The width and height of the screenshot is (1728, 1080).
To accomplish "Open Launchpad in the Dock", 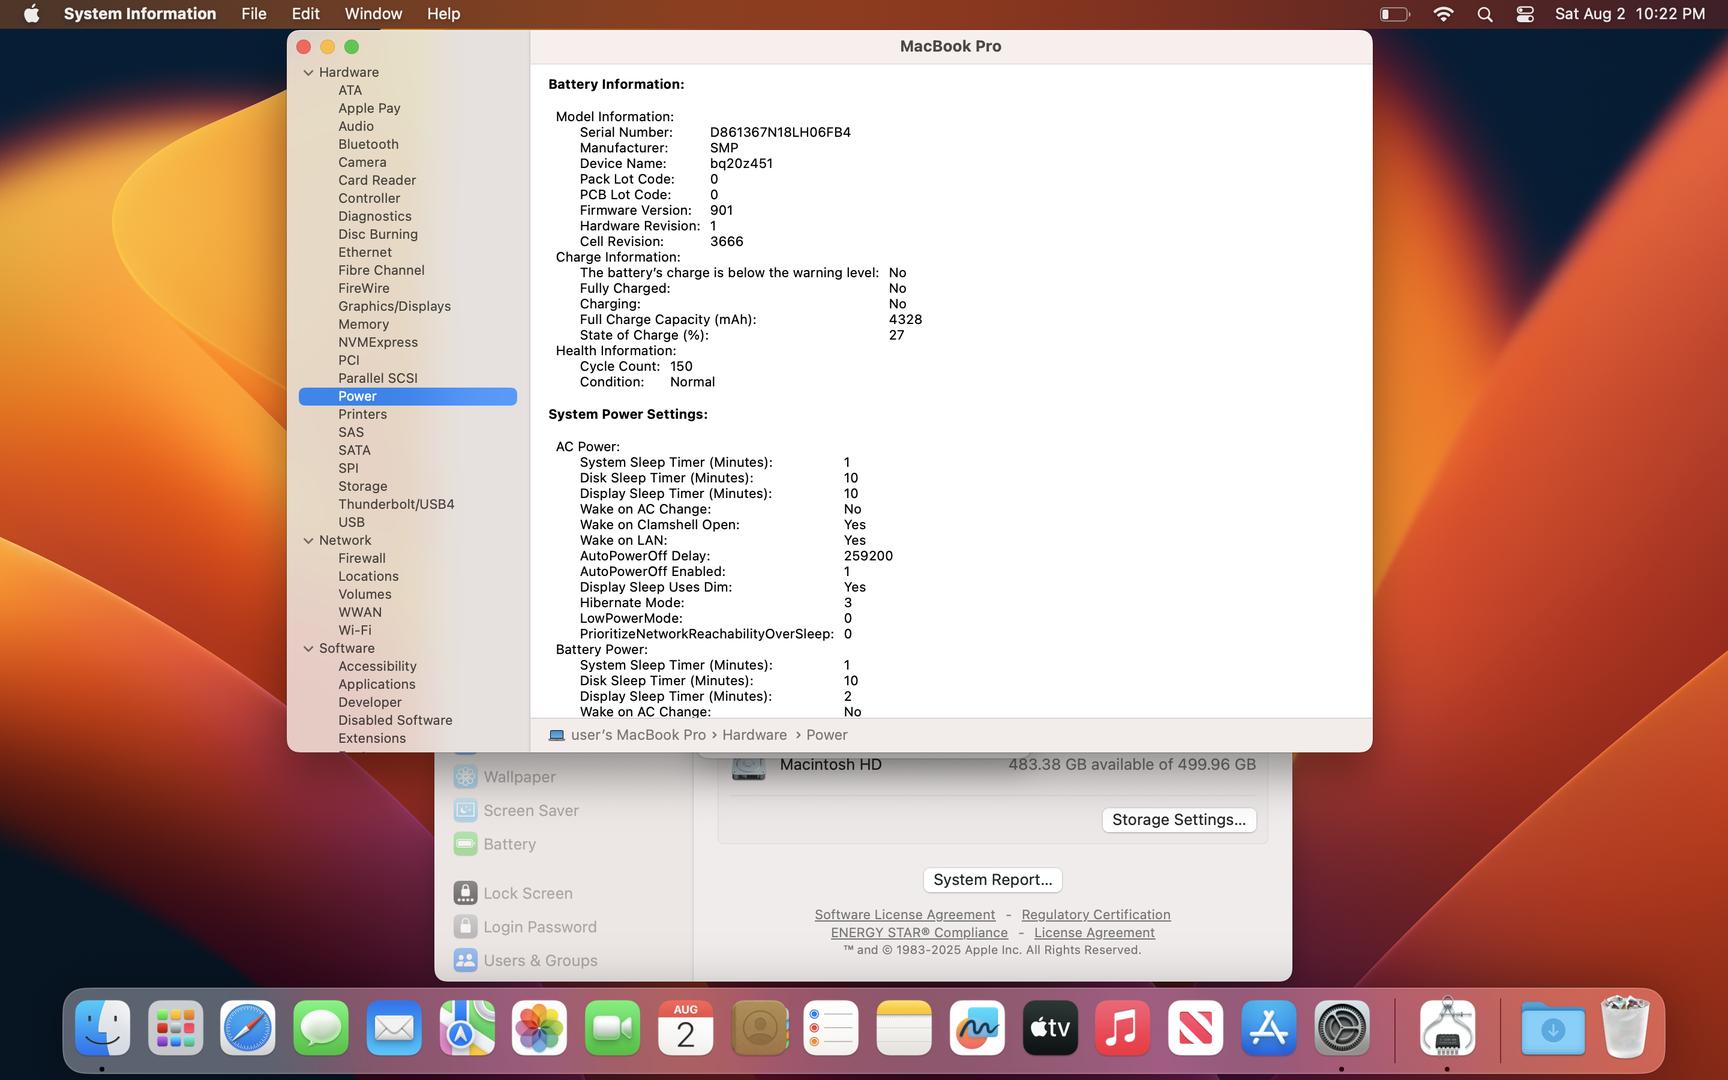I will 176,1028.
